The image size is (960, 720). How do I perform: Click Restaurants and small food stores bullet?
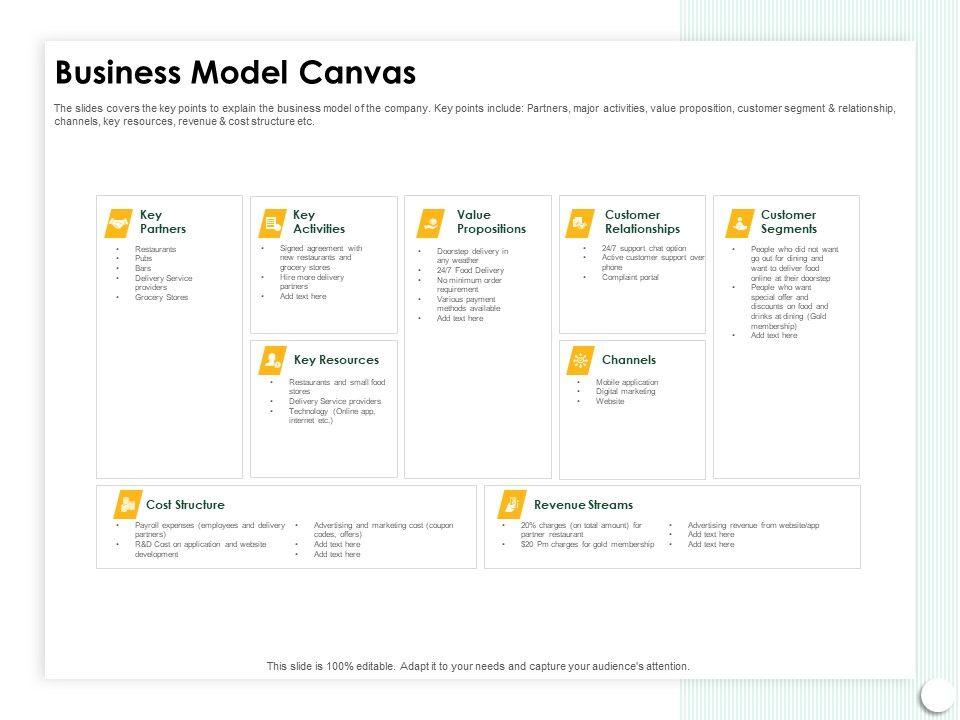coord(337,386)
